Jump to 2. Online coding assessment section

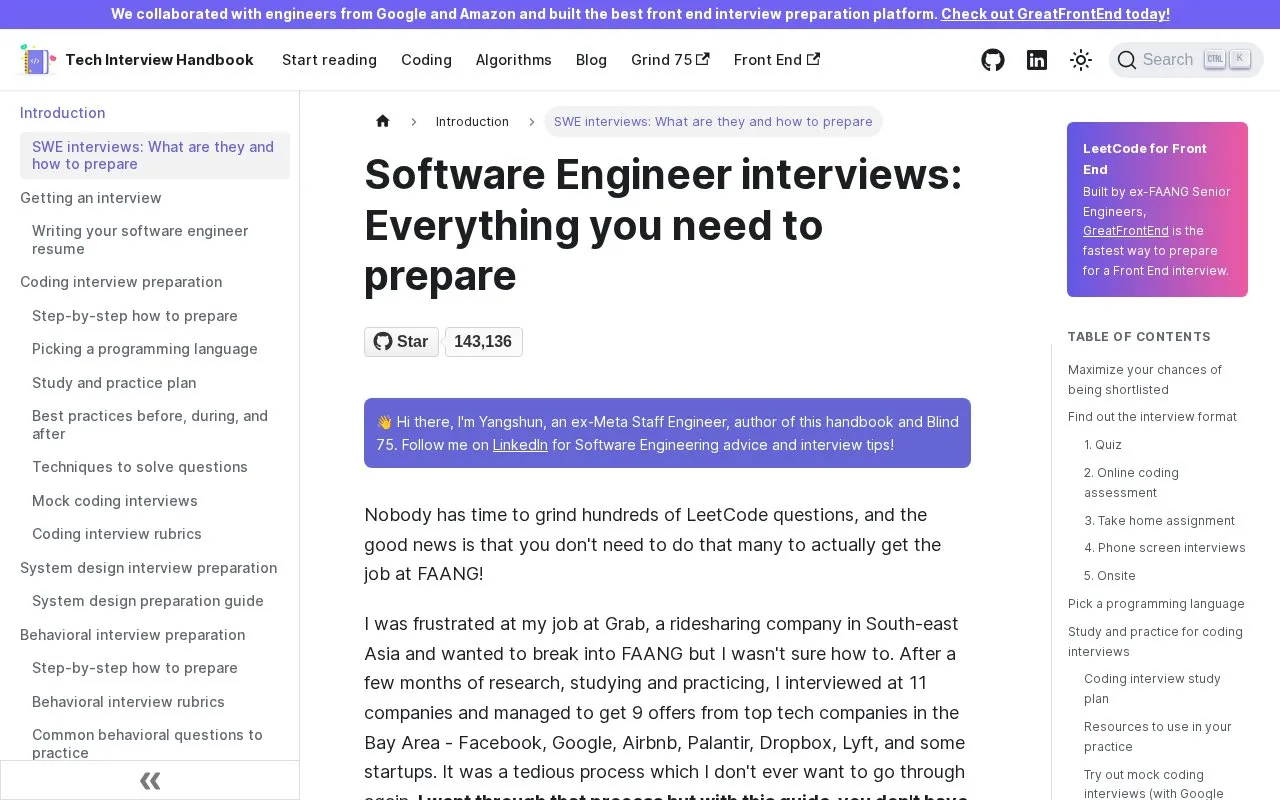coord(1131,483)
